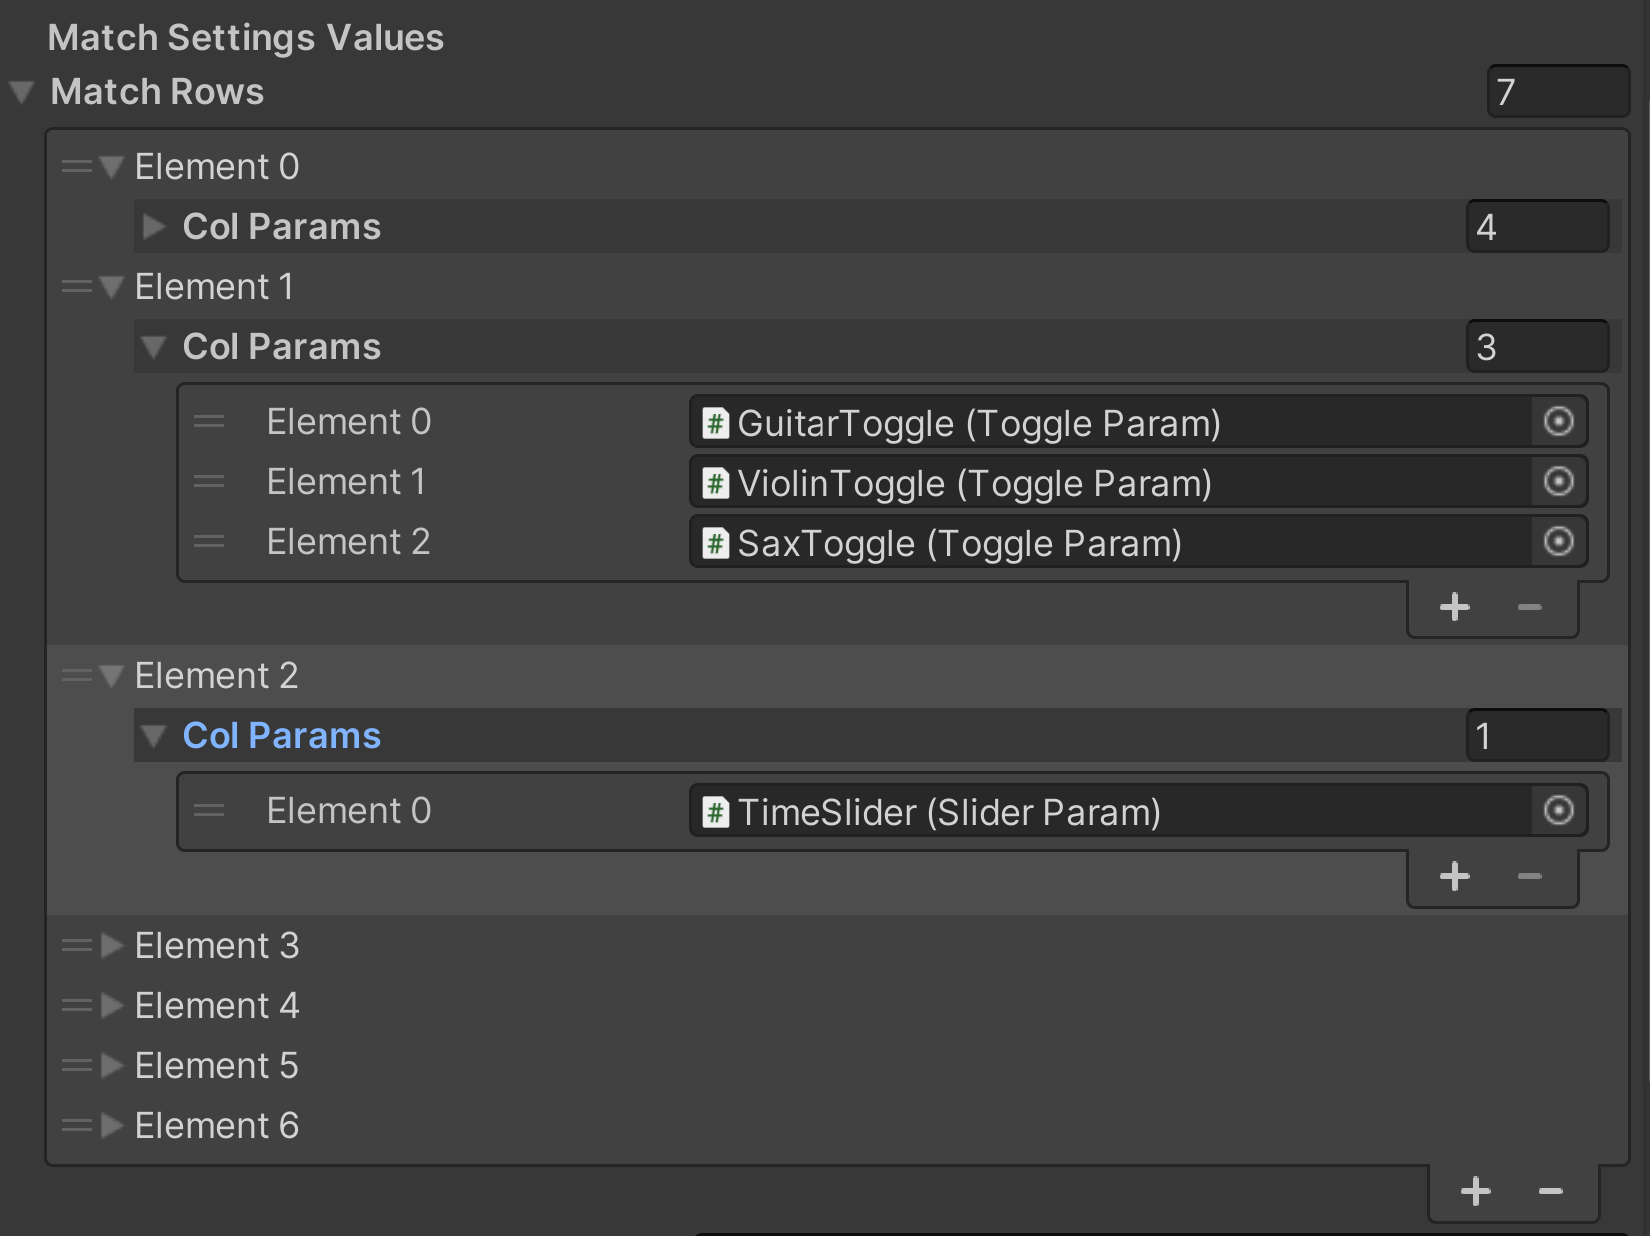Expand Element 5 row
The image size is (1650, 1236).
coord(112,1066)
